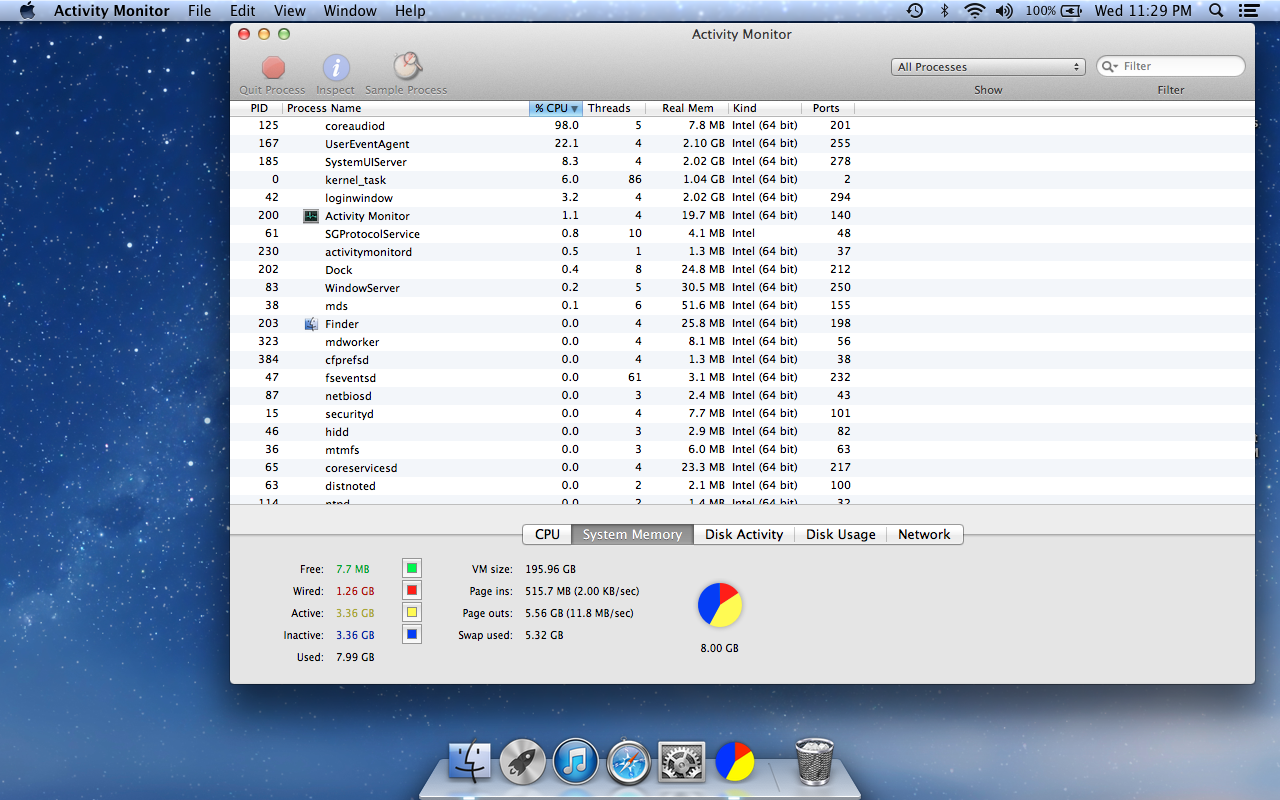The image size is (1280, 800).
Task: Sort by Threads column header
Action: [613, 108]
